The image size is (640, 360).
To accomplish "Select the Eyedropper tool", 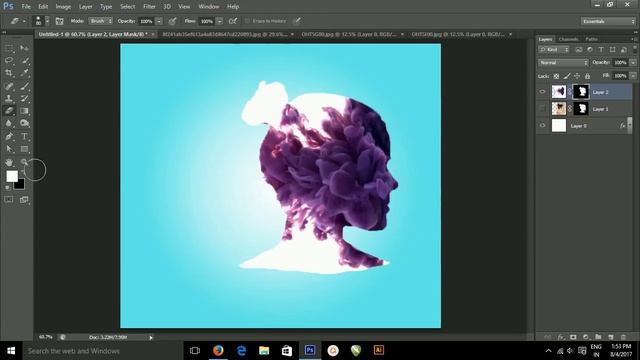I will [x=24, y=73].
